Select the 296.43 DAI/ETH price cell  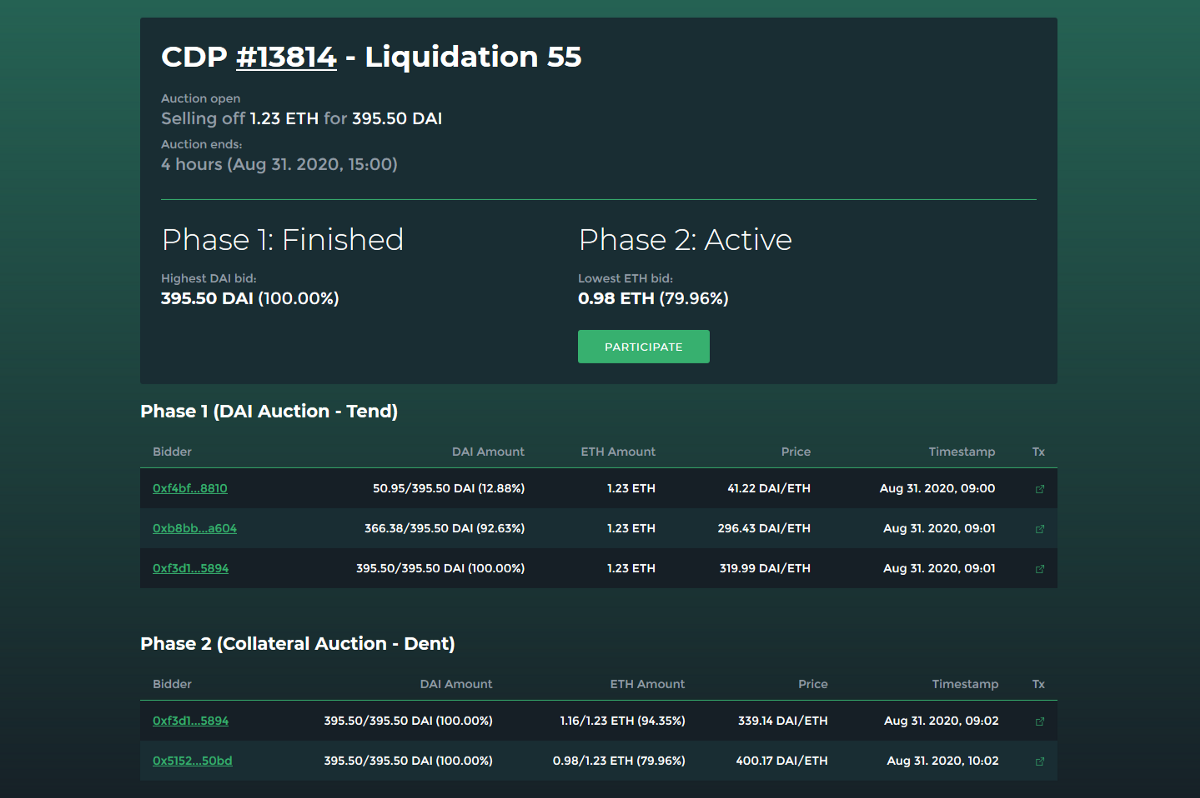(x=764, y=528)
